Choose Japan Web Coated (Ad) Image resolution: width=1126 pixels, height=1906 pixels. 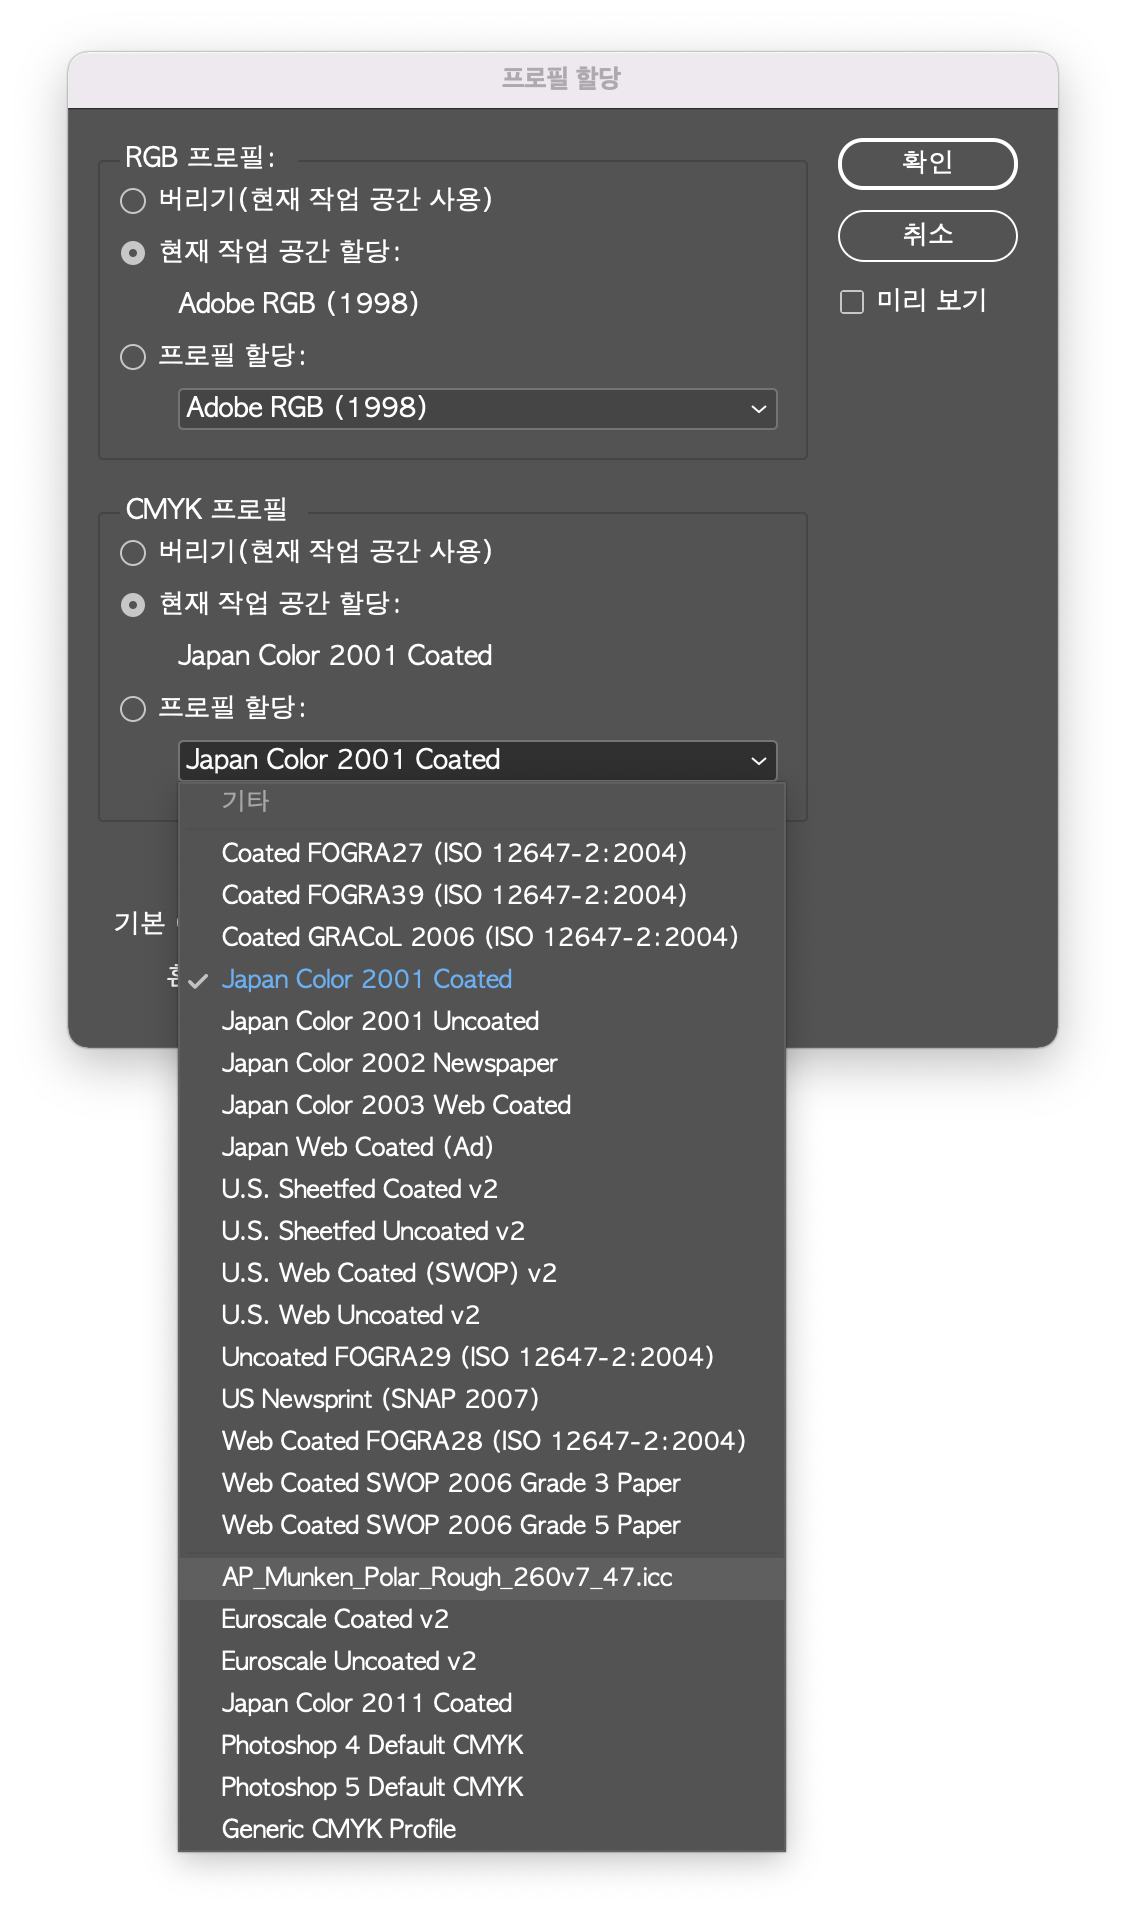coord(482,1147)
